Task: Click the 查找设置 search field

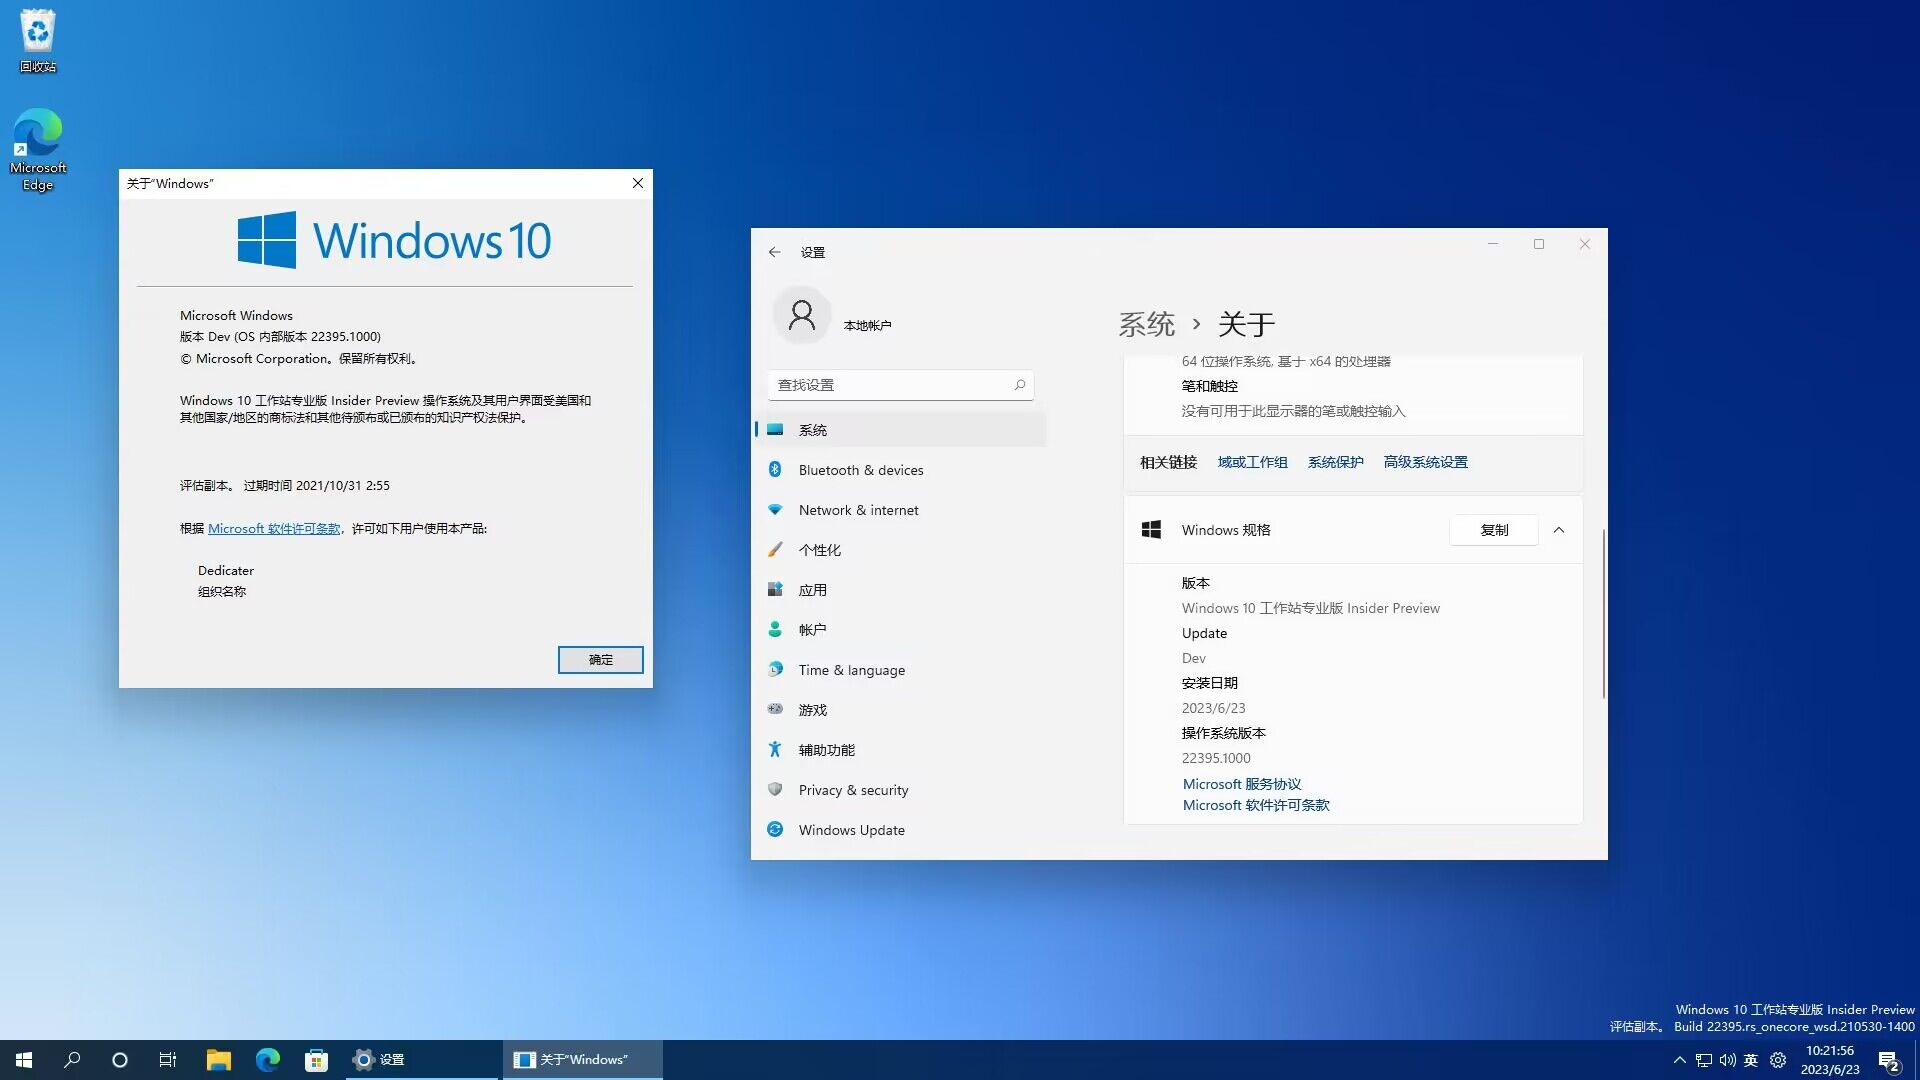Action: coord(890,385)
